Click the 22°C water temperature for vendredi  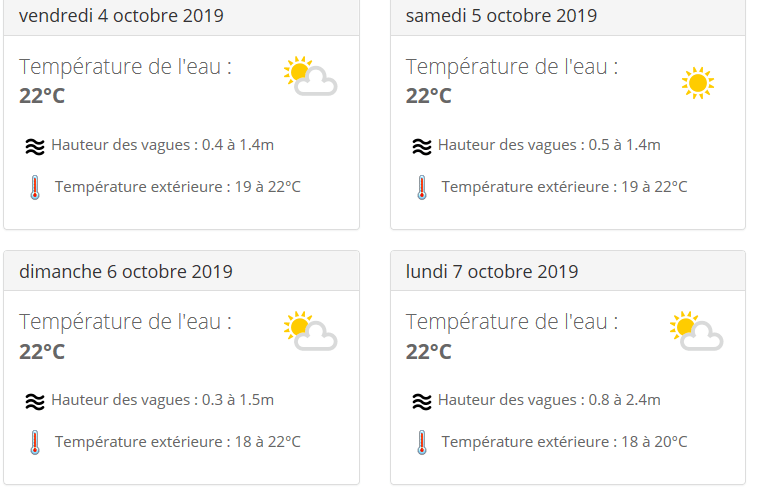click(x=42, y=96)
